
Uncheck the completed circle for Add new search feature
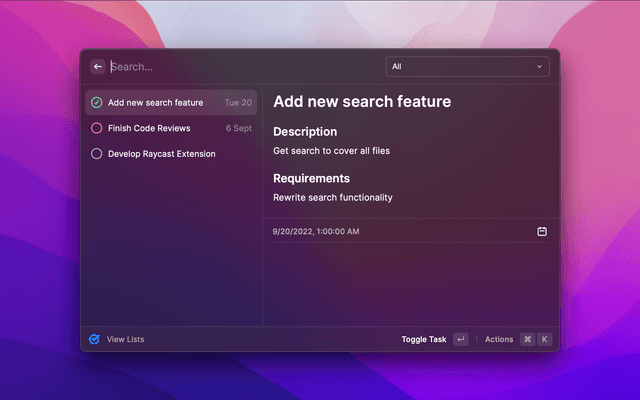pos(96,102)
